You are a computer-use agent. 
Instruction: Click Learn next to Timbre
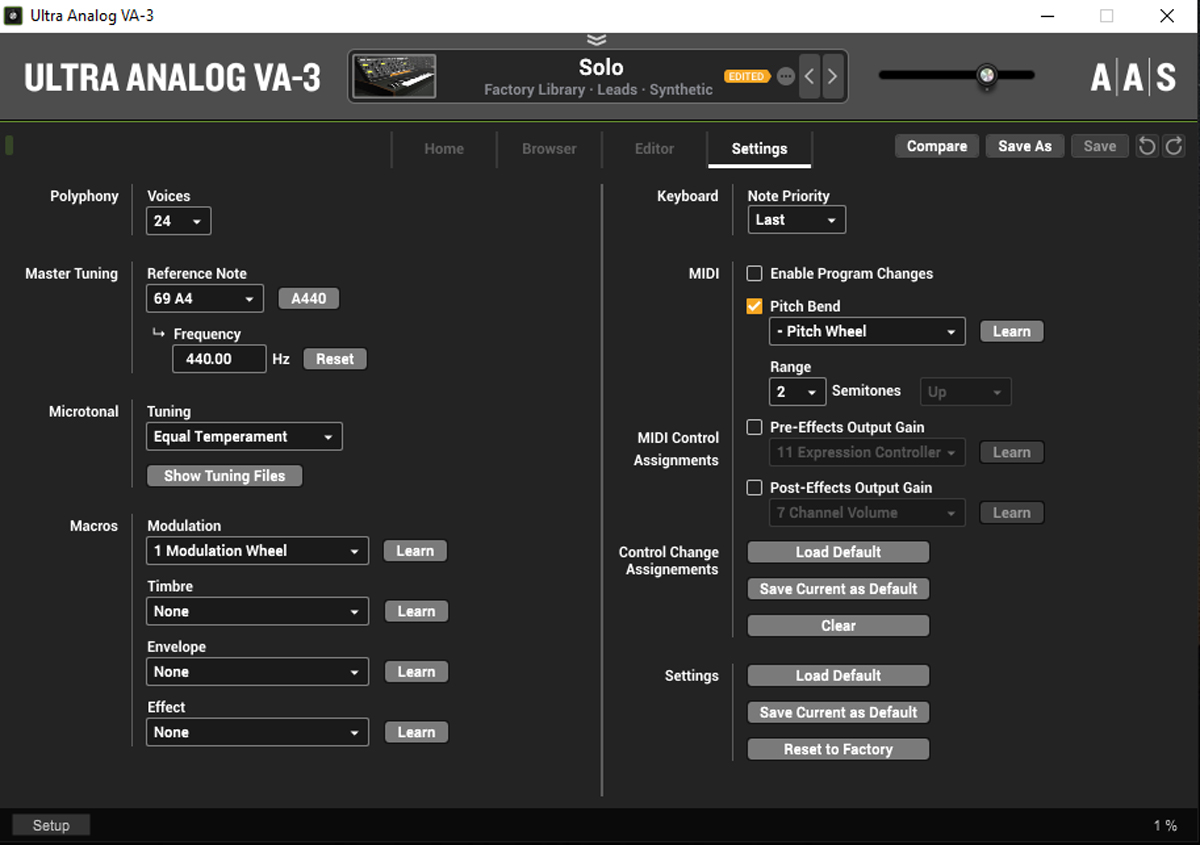(416, 611)
